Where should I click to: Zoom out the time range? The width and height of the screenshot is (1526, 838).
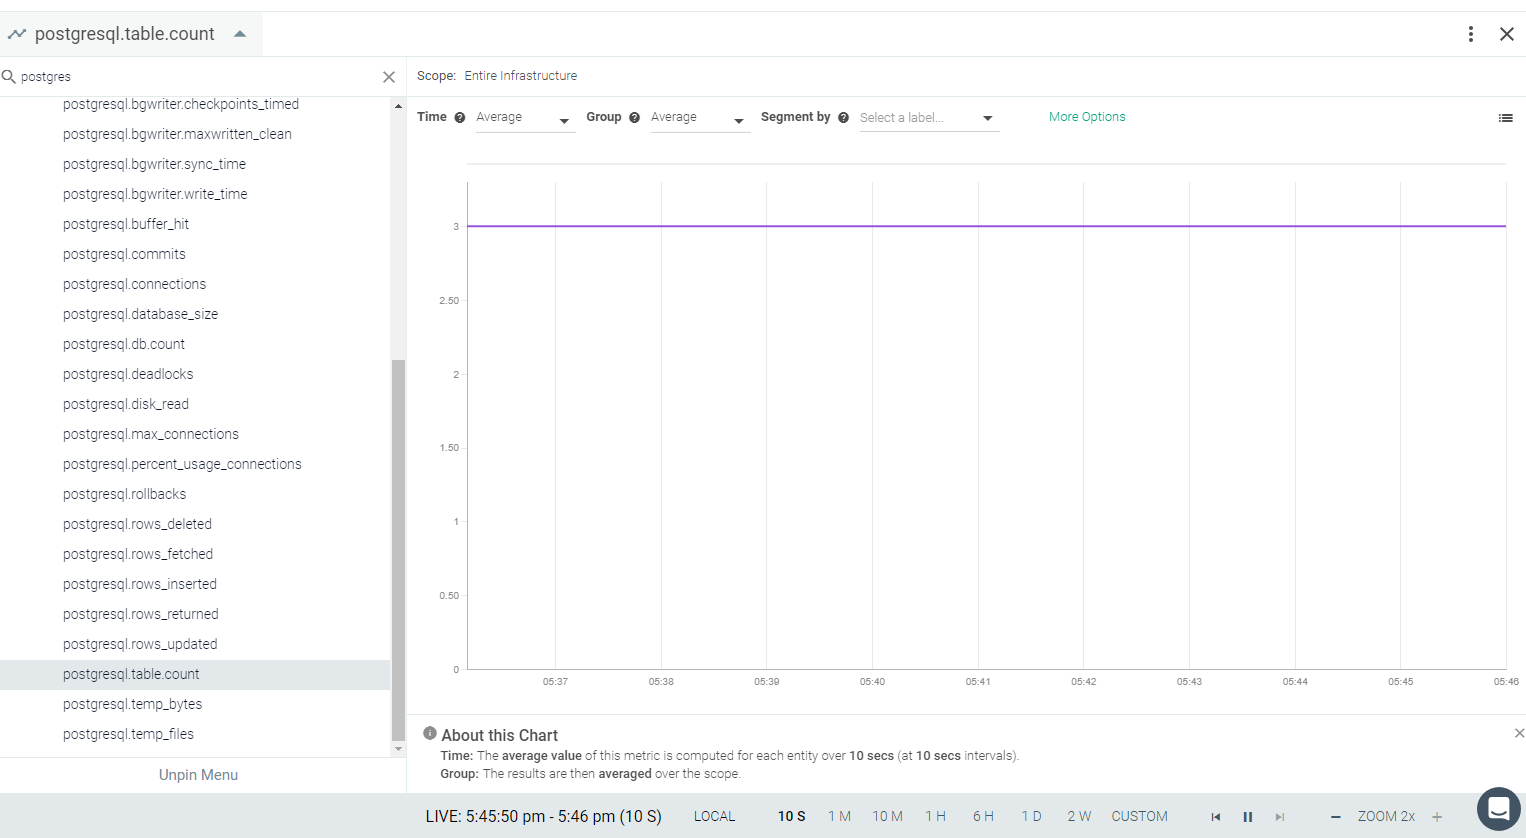coord(1335,817)
